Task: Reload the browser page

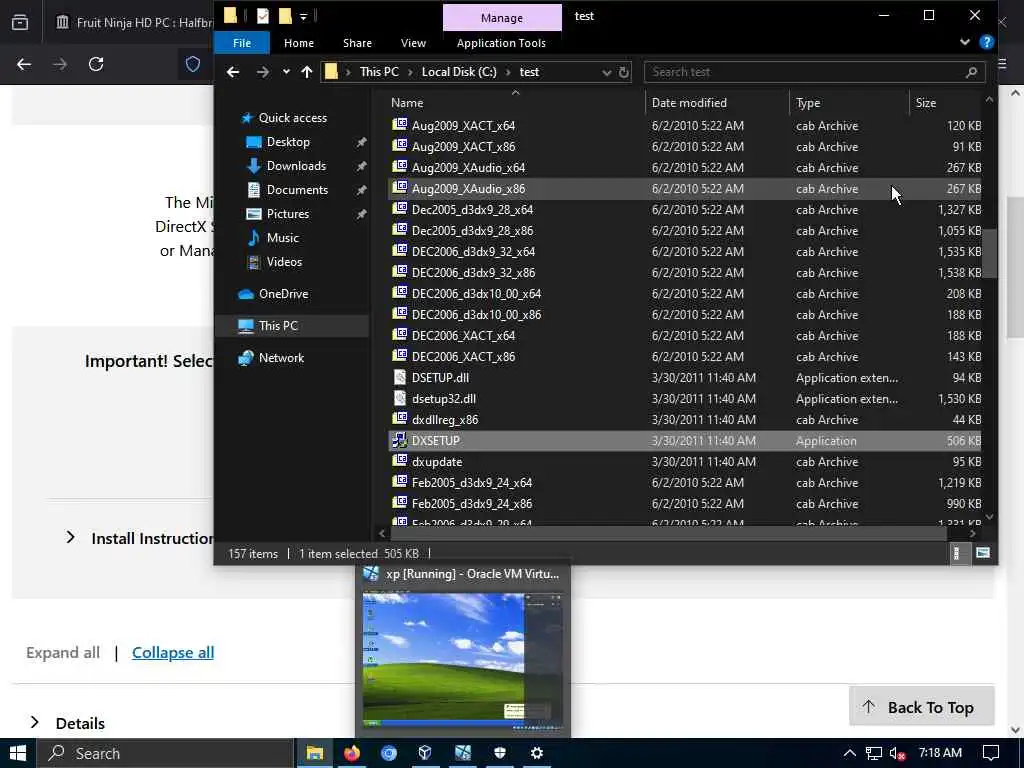Action: pyautogui.click(x=96, y=64)
